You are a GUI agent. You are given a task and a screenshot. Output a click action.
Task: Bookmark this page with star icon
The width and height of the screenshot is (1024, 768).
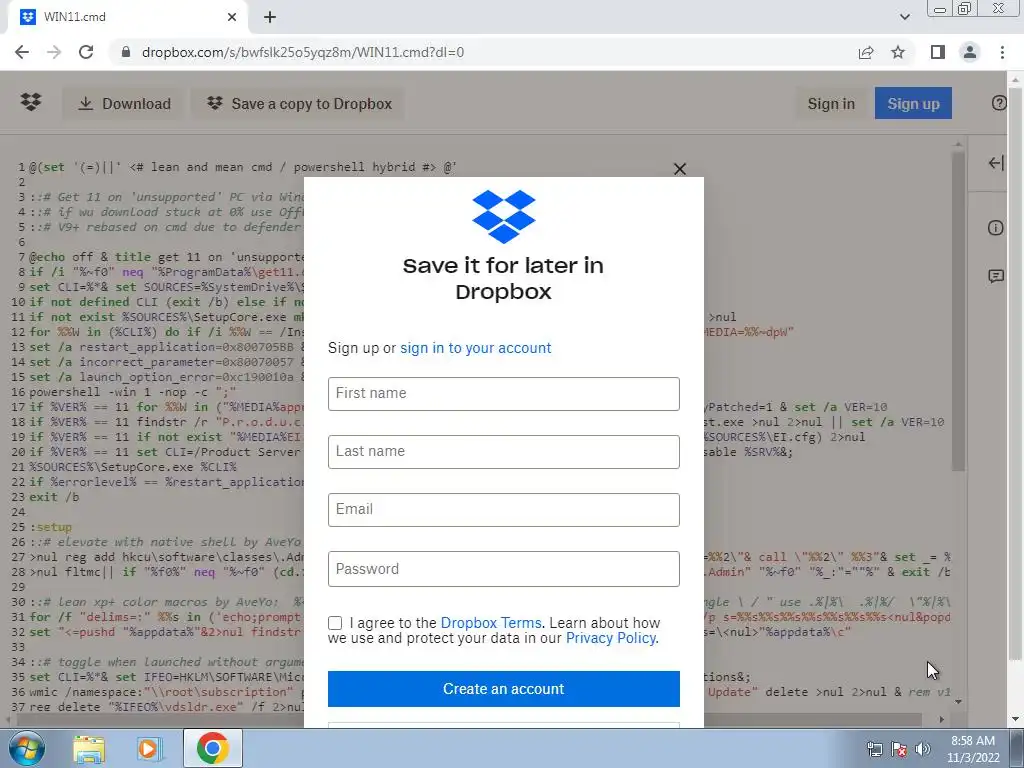(x=898, y=52)
